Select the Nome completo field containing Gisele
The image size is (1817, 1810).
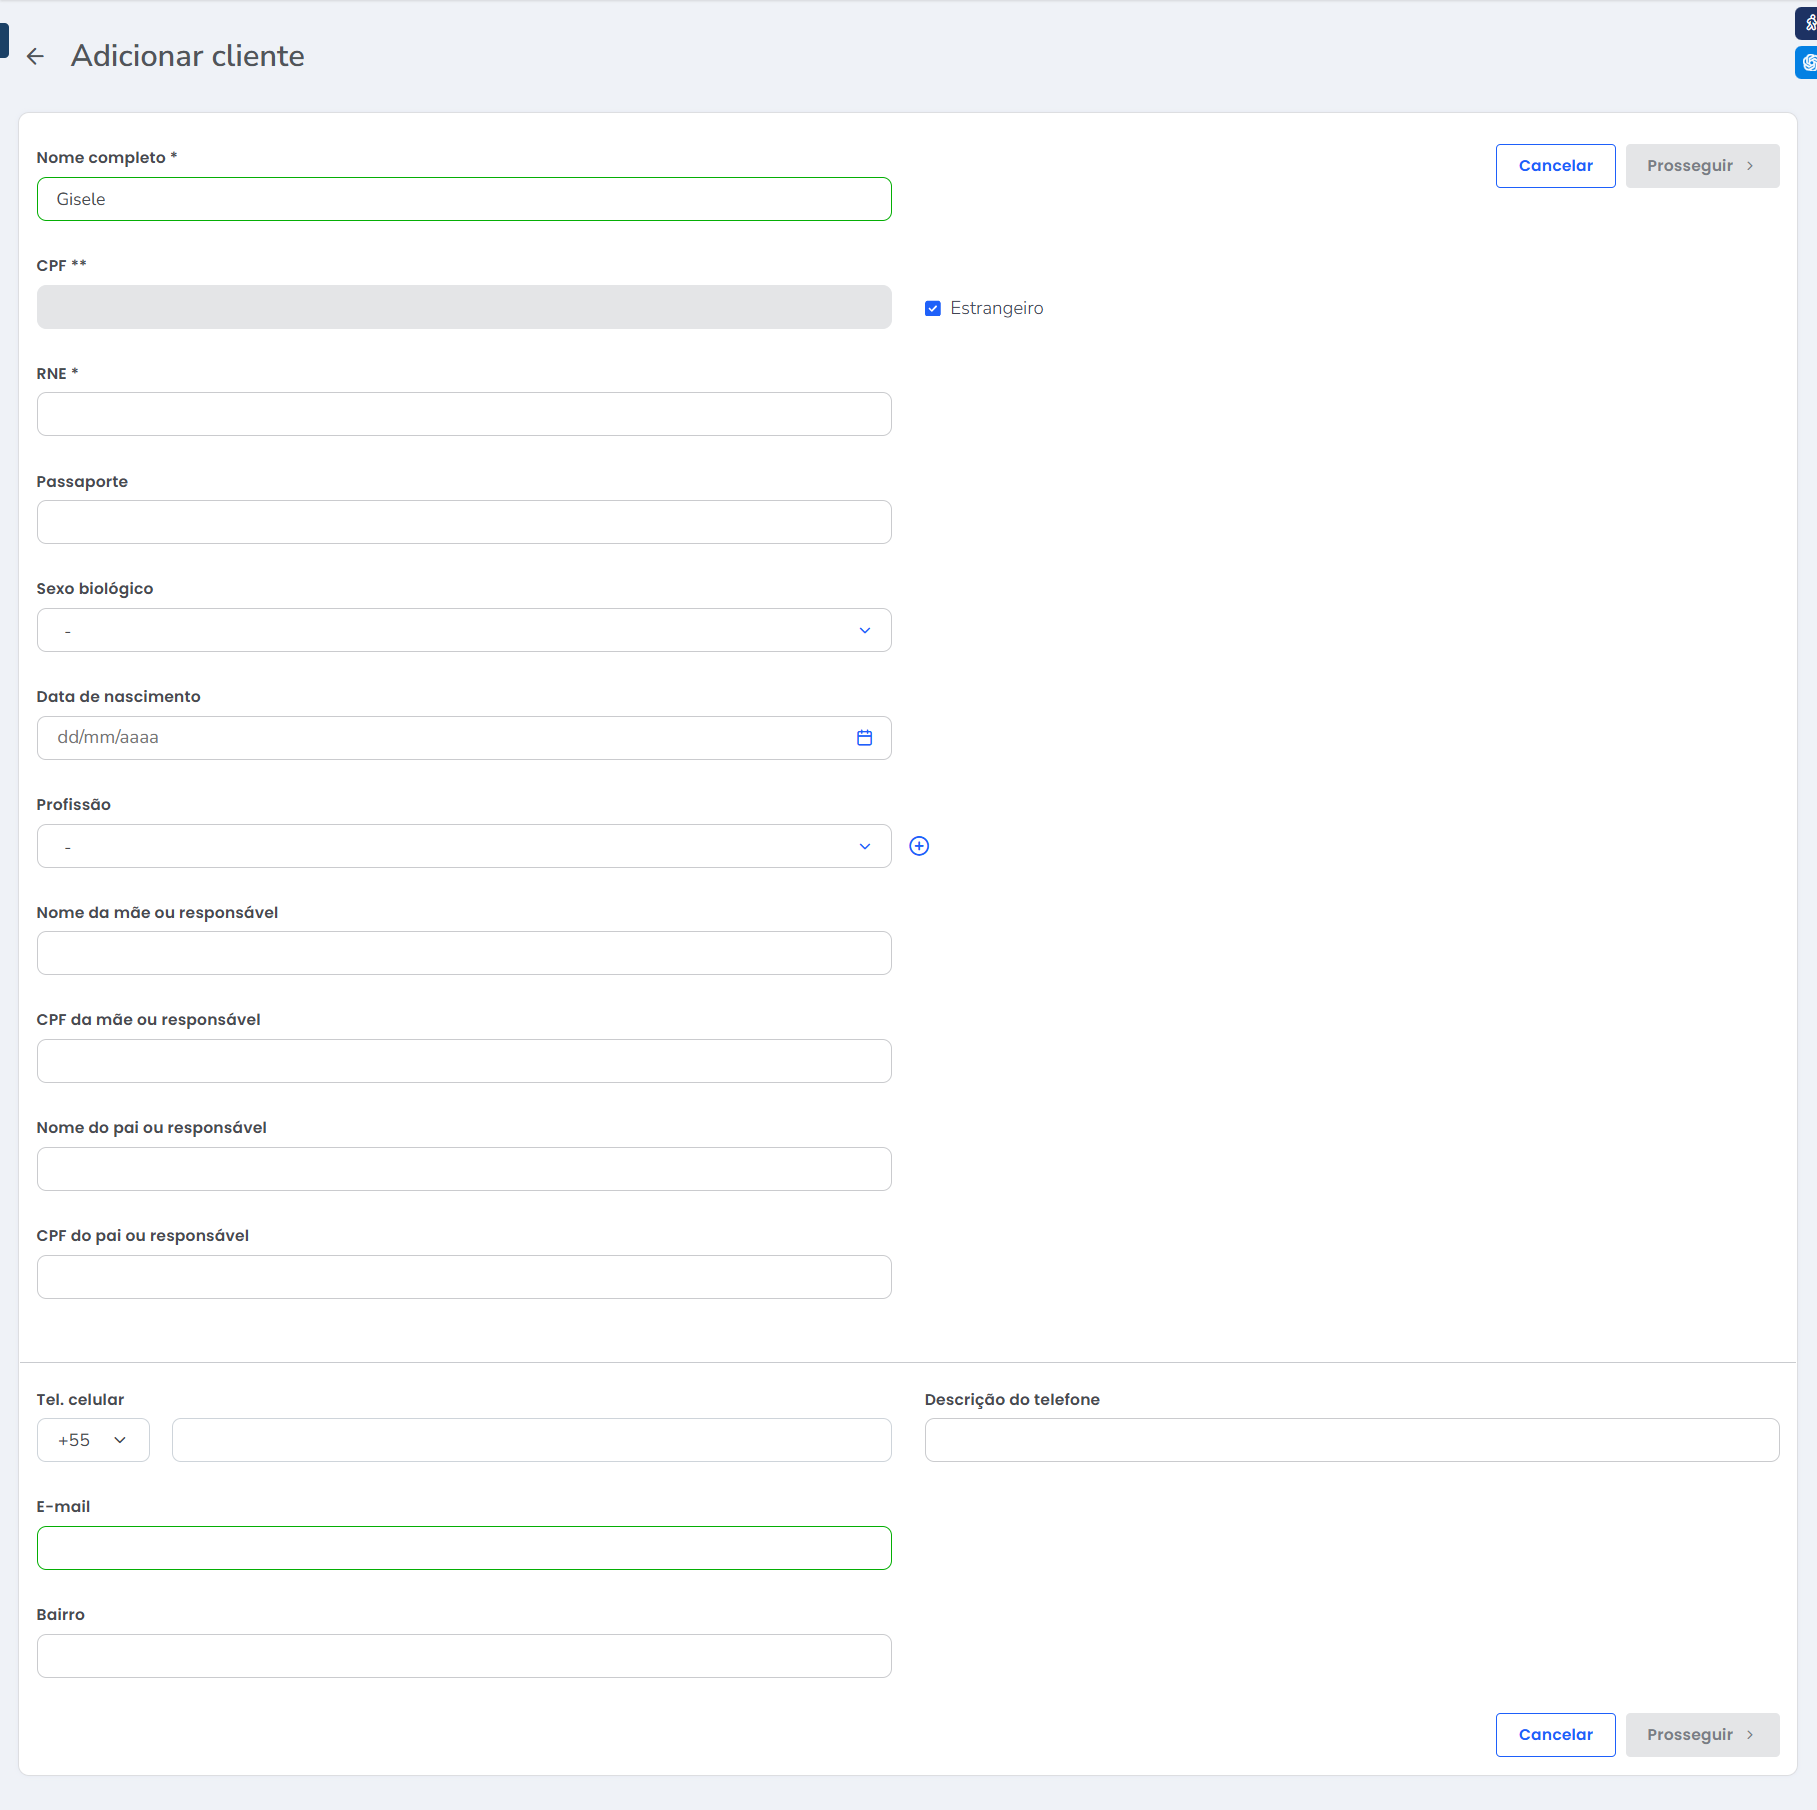464,199
